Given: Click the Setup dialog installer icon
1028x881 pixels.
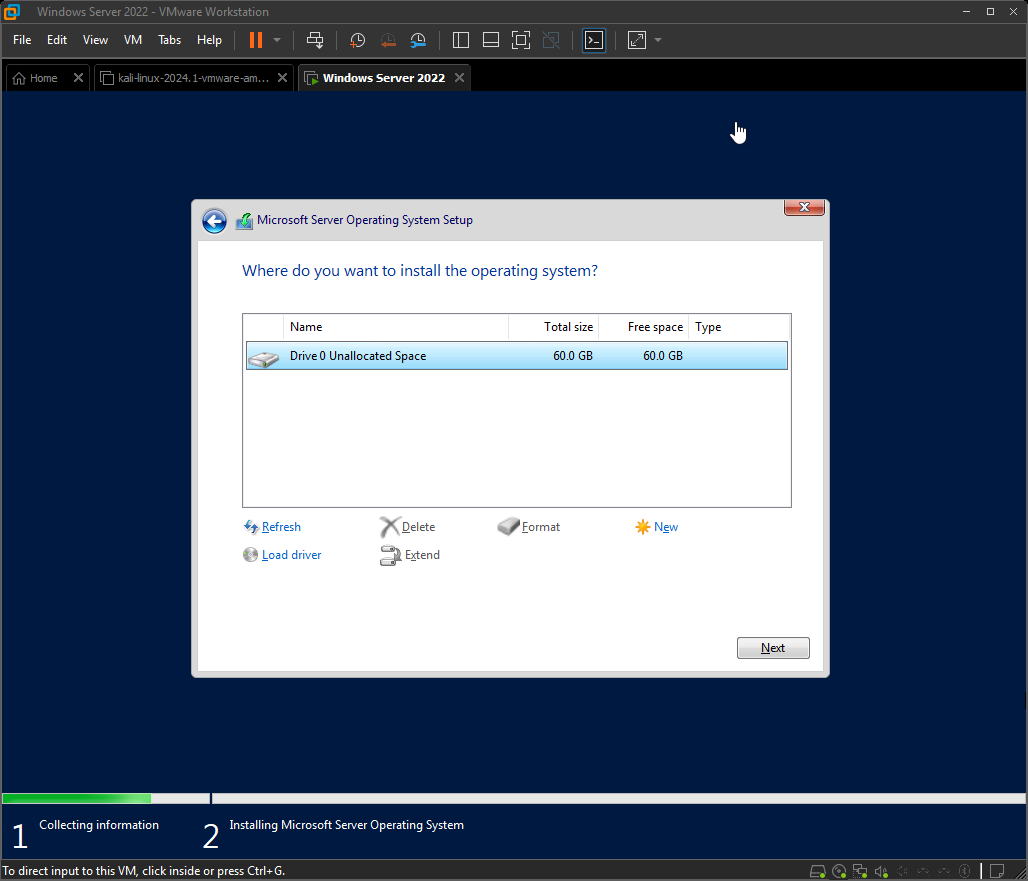Looking at the screenshot, I should coord(245,221).
